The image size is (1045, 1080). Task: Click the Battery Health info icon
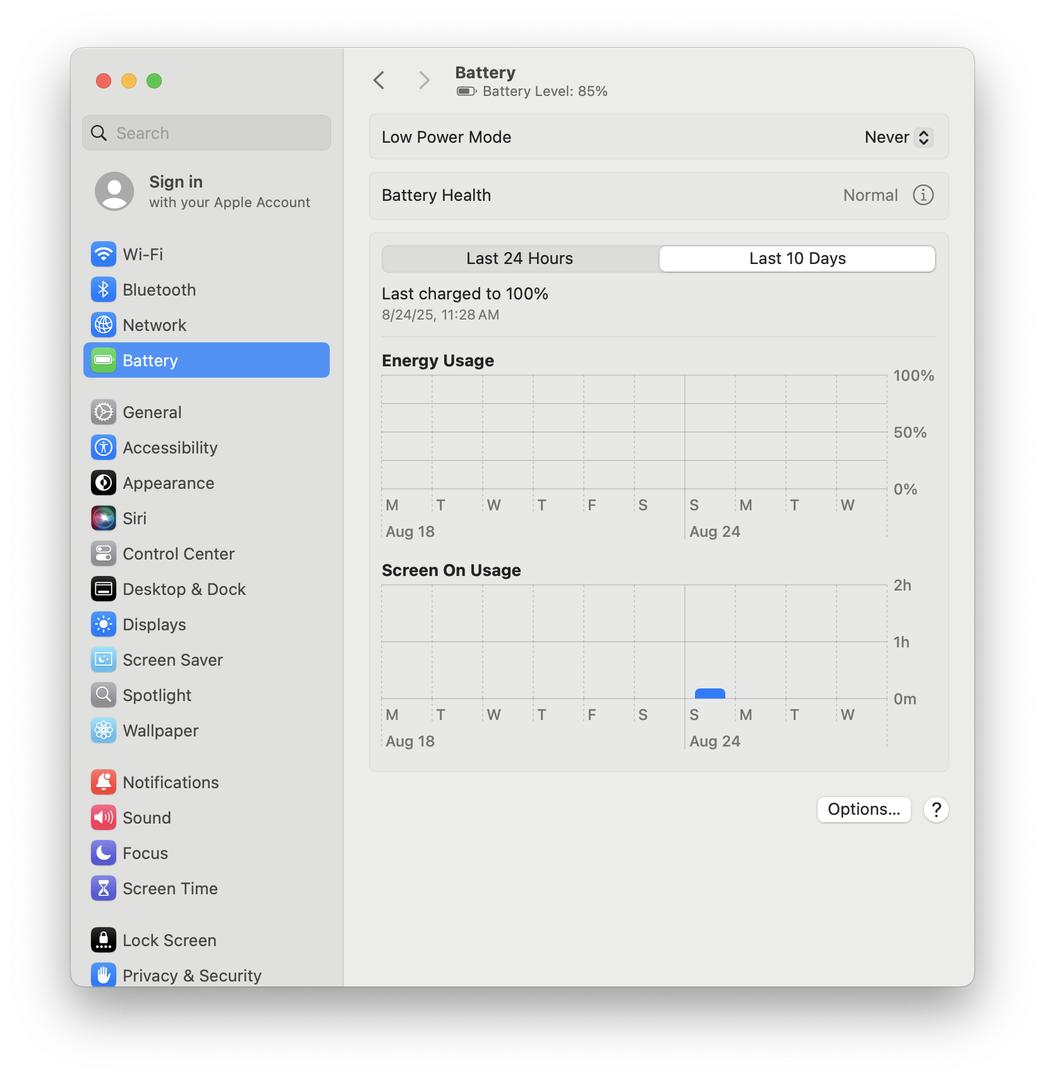click(923, 195)
